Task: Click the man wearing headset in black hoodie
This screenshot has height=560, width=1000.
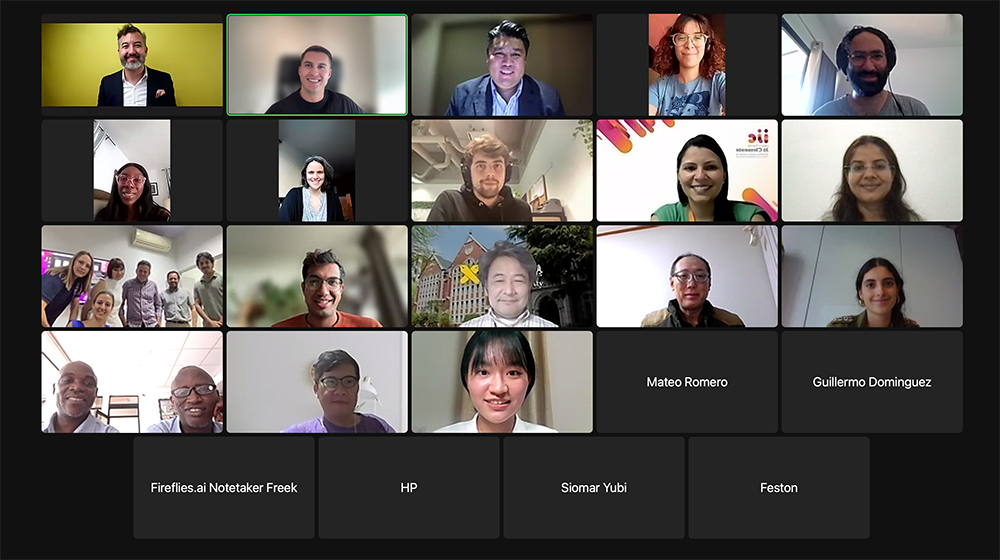Action: tap(502, 170)
